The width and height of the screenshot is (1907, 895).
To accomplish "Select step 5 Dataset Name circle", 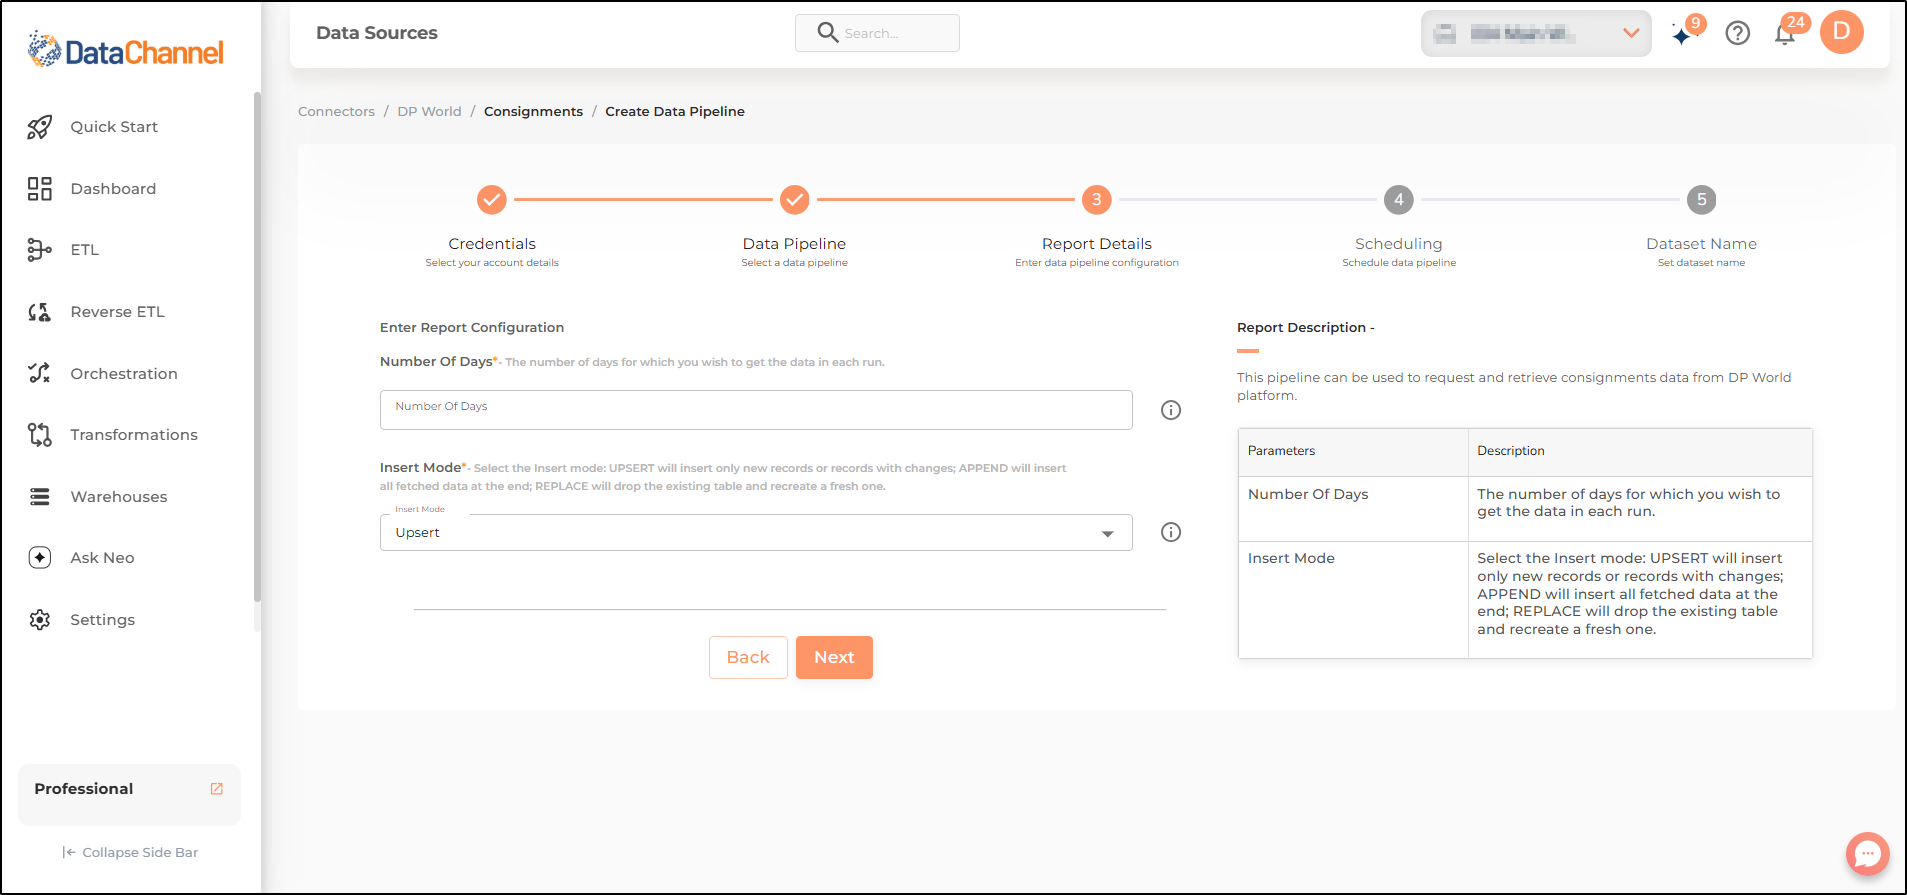I will point(1702,200).
